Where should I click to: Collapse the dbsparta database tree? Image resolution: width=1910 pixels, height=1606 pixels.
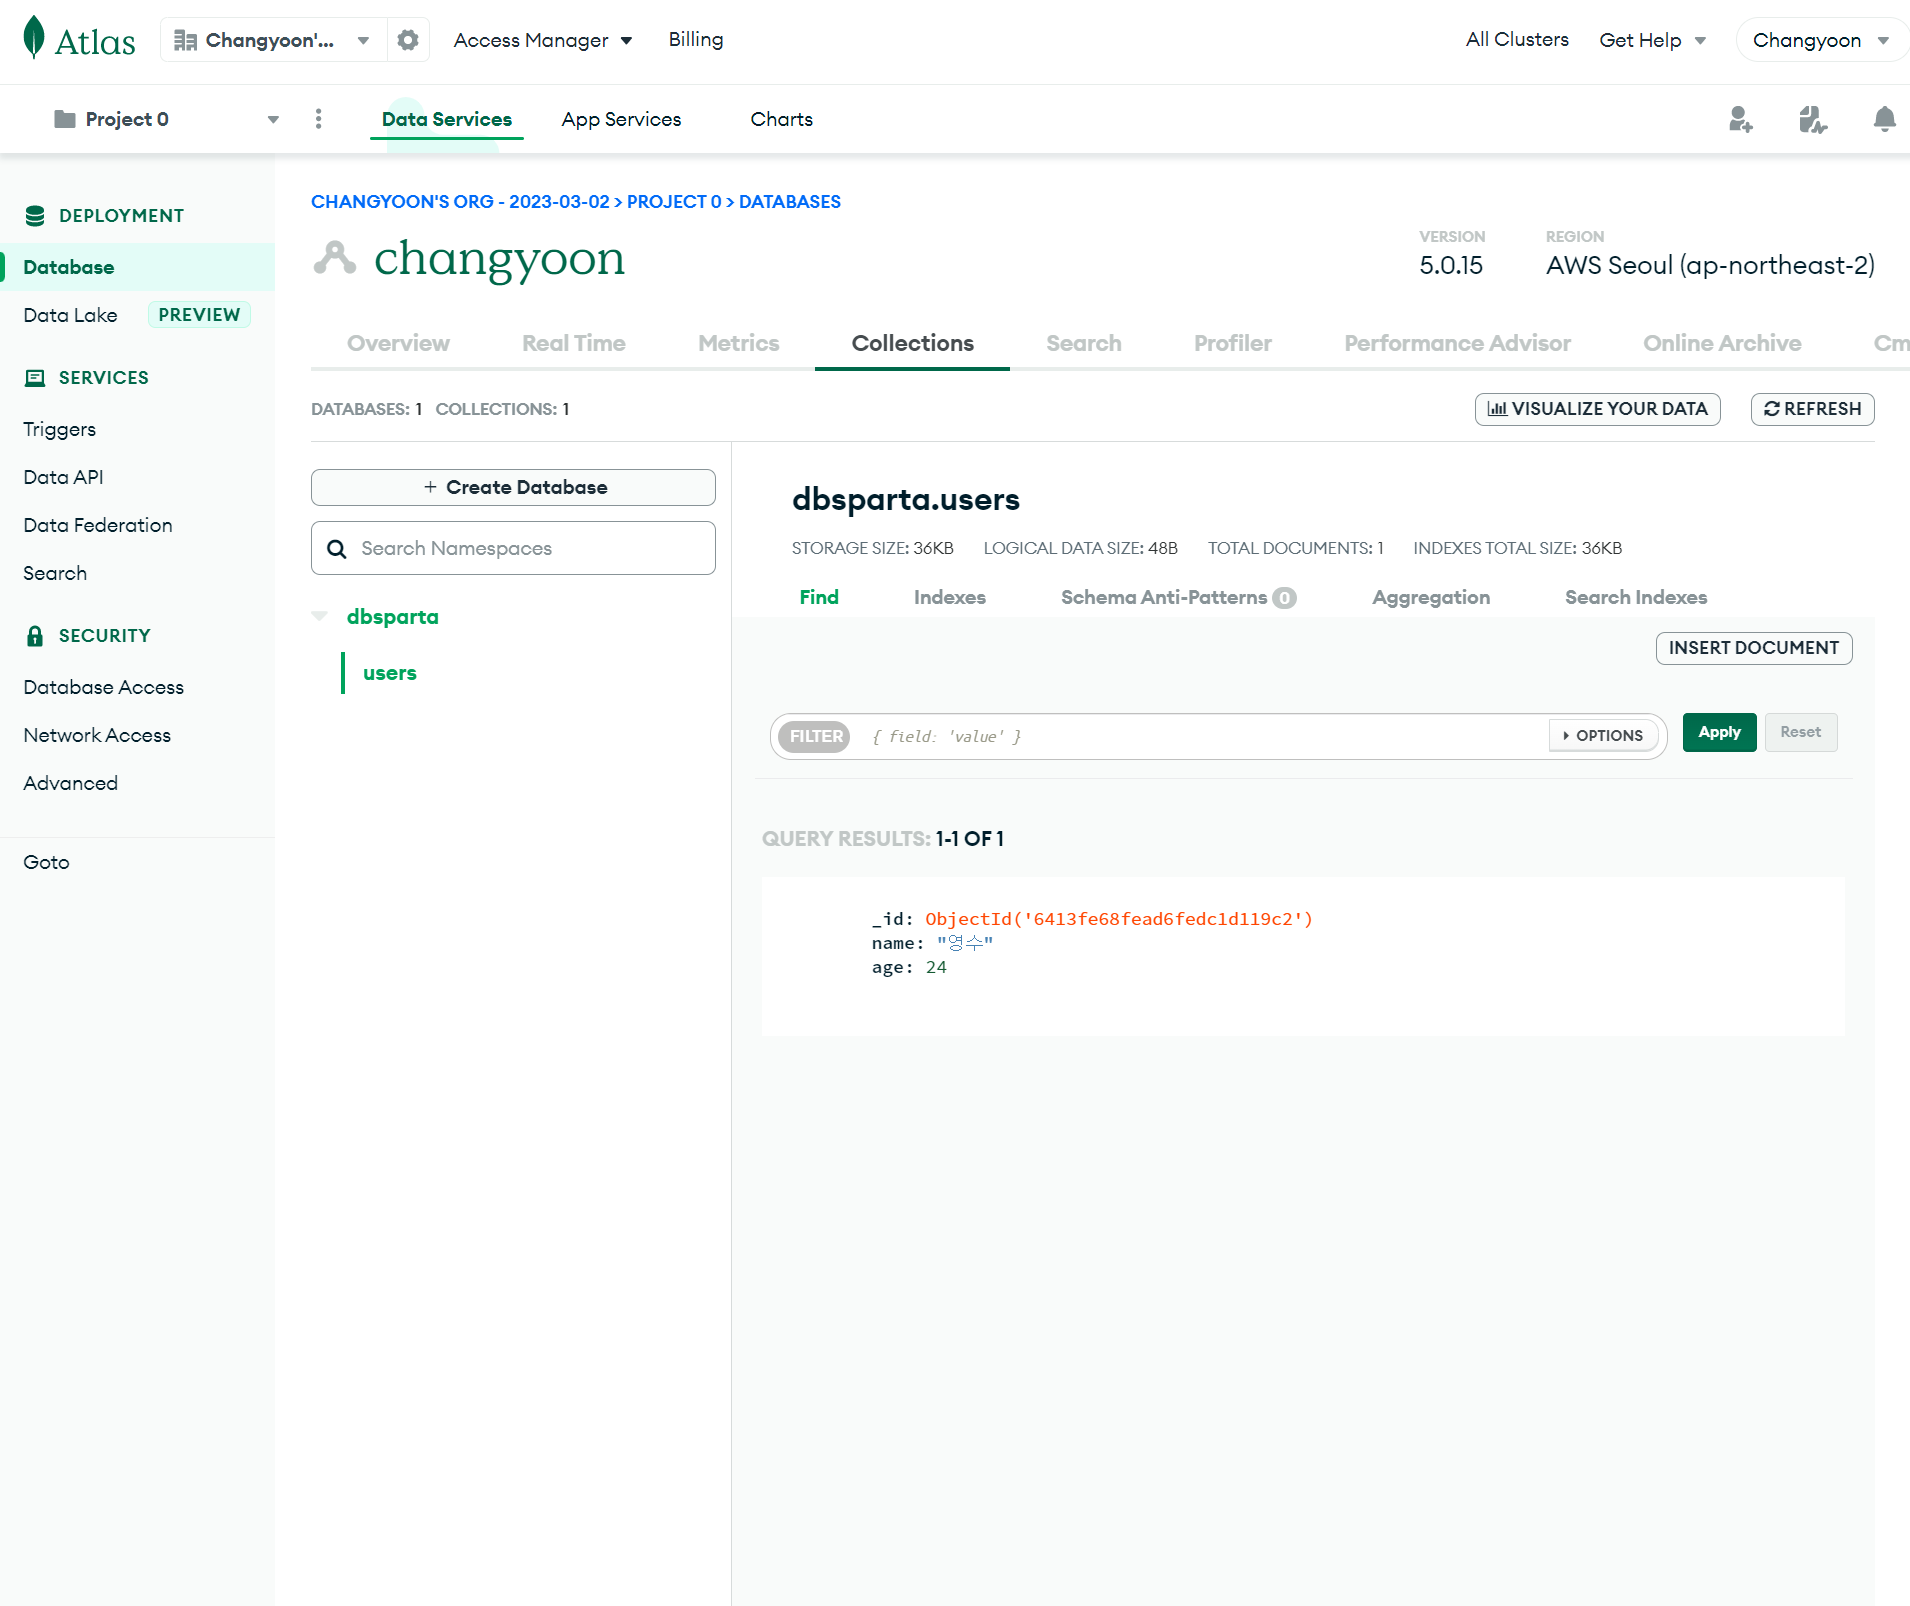coord(320,616)
